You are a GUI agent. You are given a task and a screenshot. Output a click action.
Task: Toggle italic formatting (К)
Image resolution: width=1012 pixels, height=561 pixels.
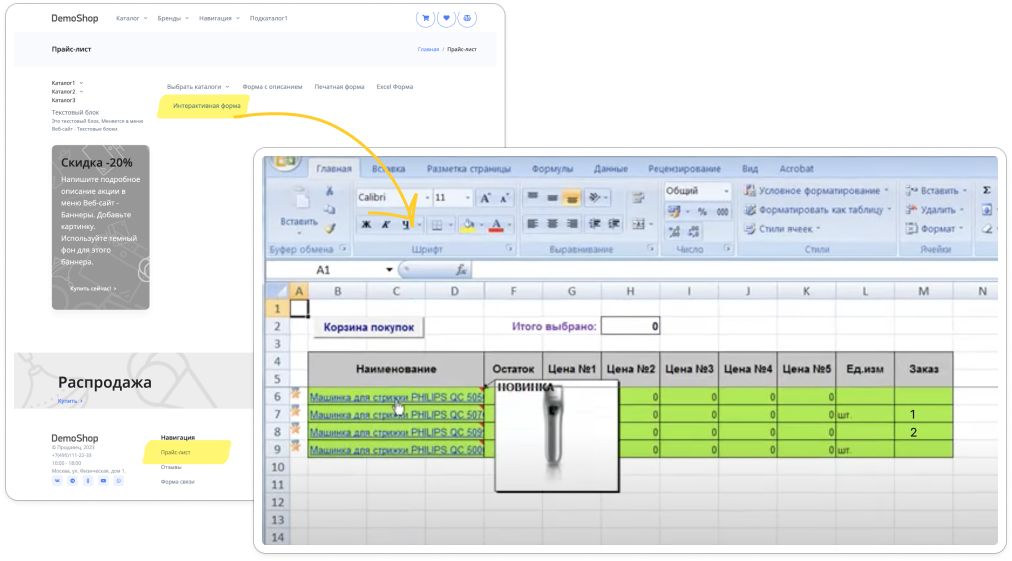385,224
